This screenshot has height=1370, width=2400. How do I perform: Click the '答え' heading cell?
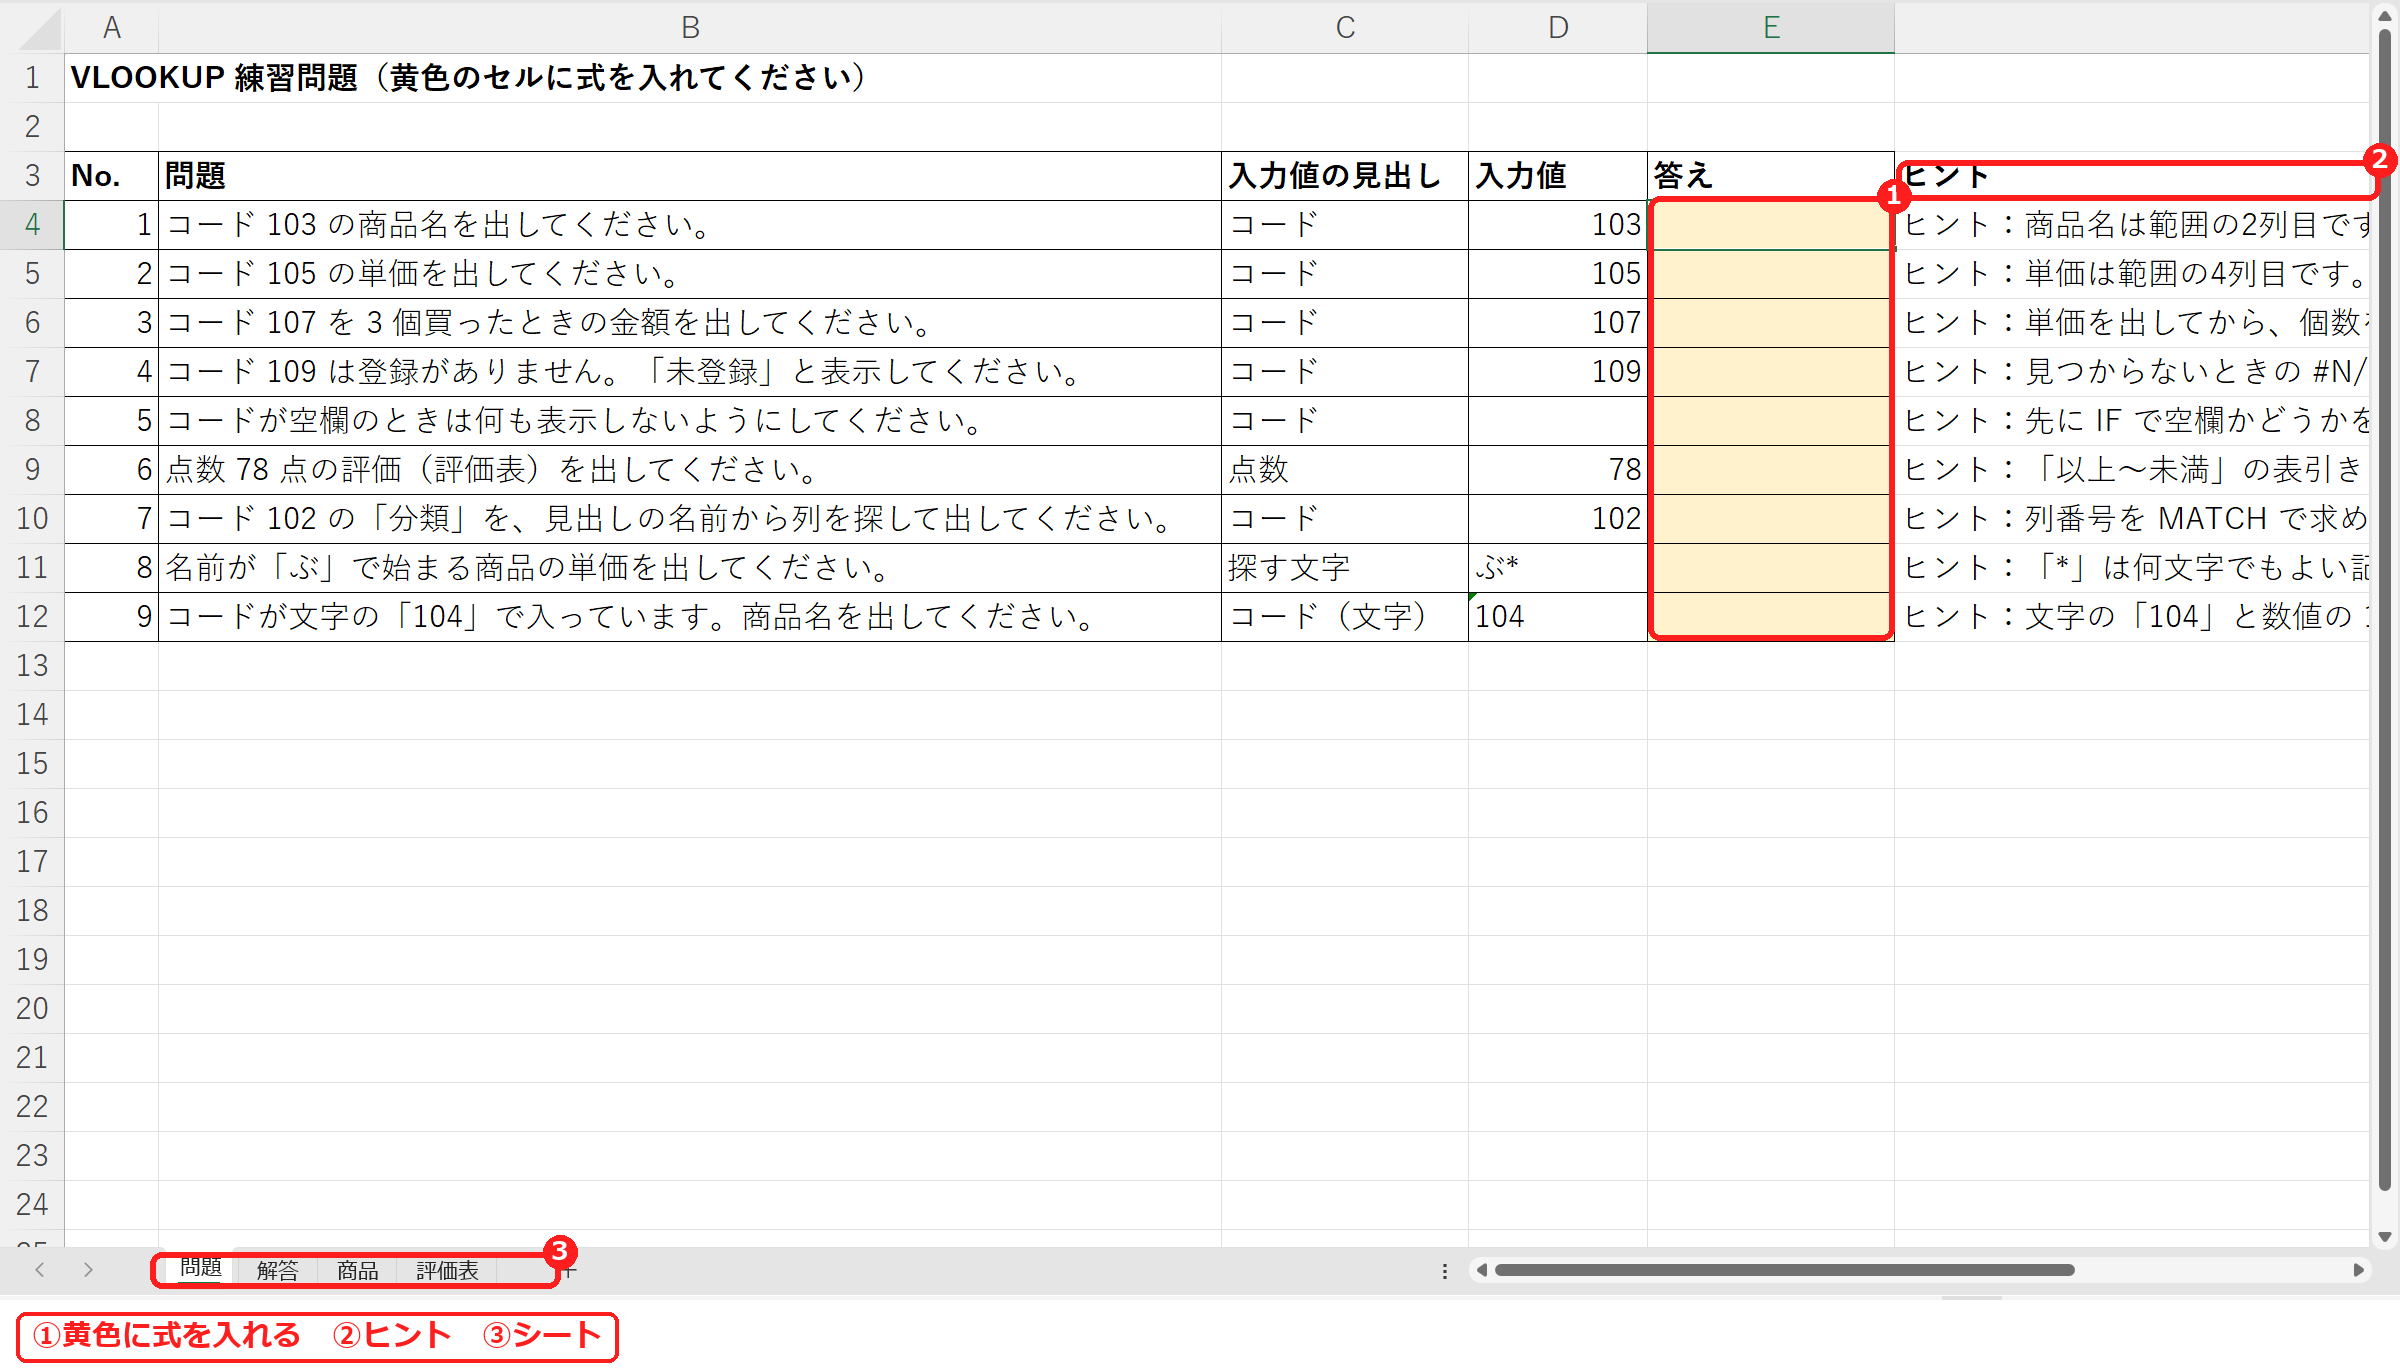tap(1771, 176)
